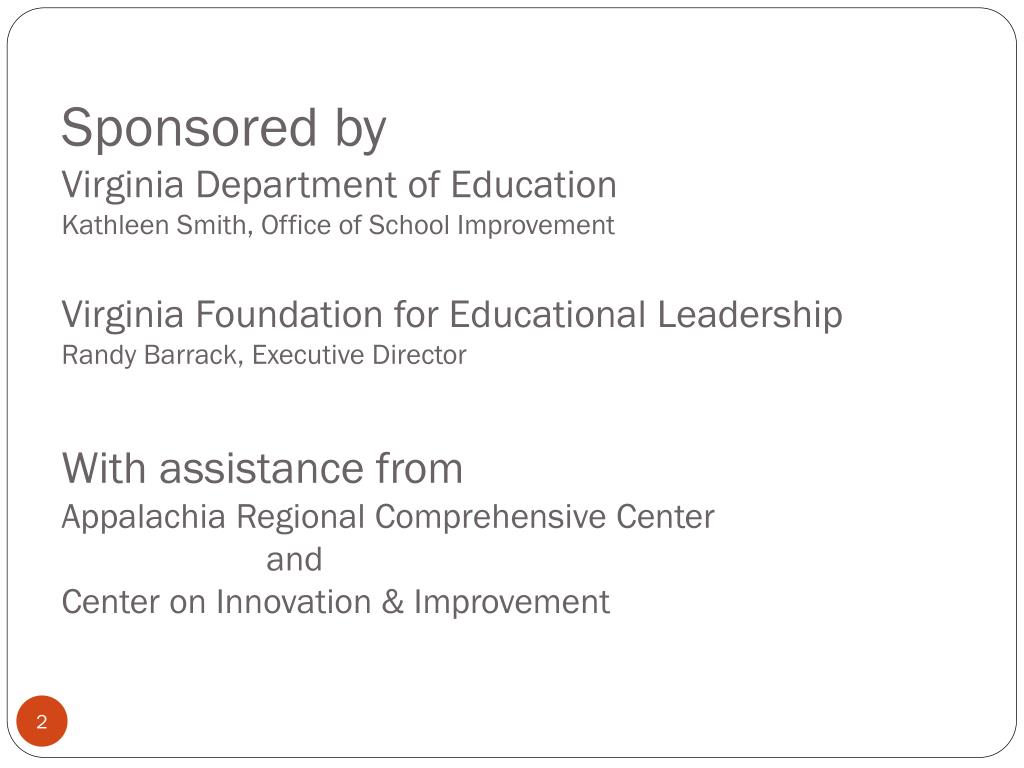Click 'Kathleen Smith, Office of School Improvement' line
Viewport: 1024px width, 768px height.
pyautogui.click(x=338, y=225)
